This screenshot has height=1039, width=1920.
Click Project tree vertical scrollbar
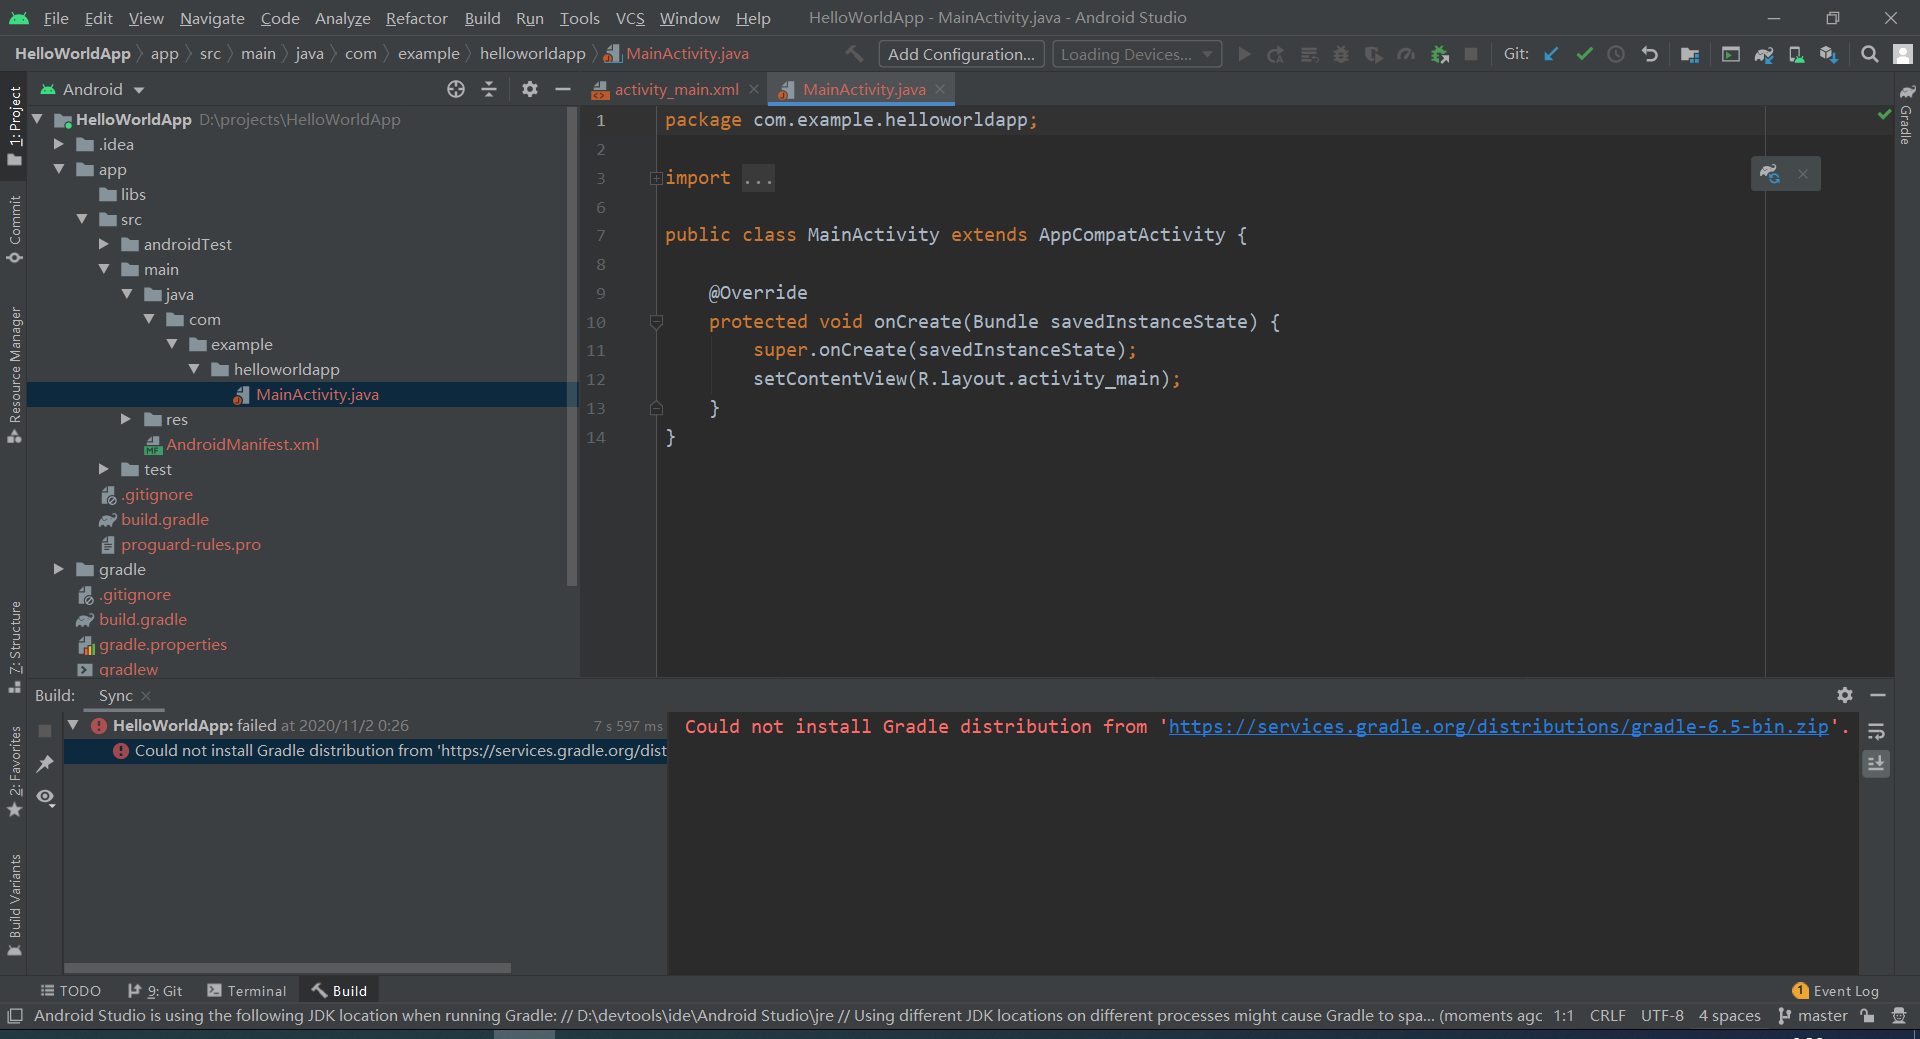click(572, 346)
